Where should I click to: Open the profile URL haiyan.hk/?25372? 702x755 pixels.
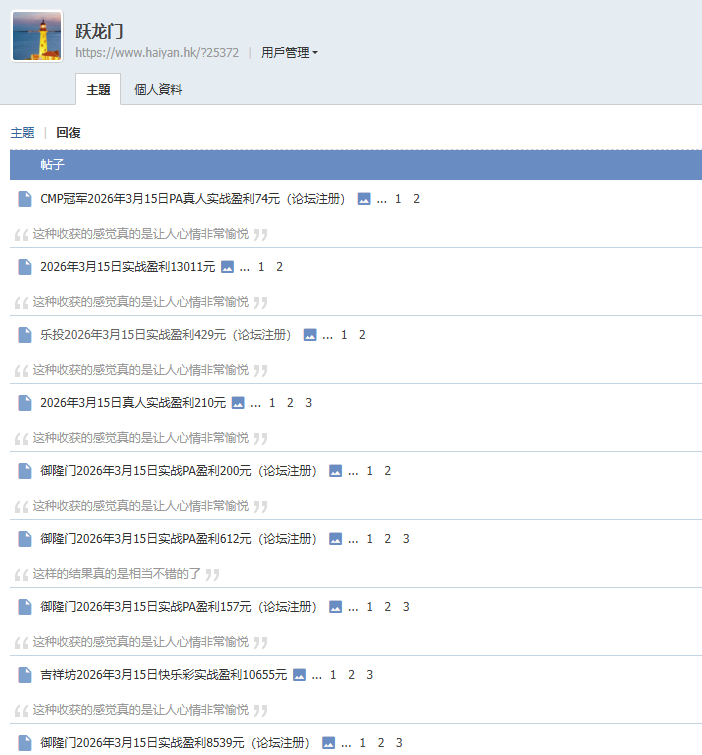point(157,53)
